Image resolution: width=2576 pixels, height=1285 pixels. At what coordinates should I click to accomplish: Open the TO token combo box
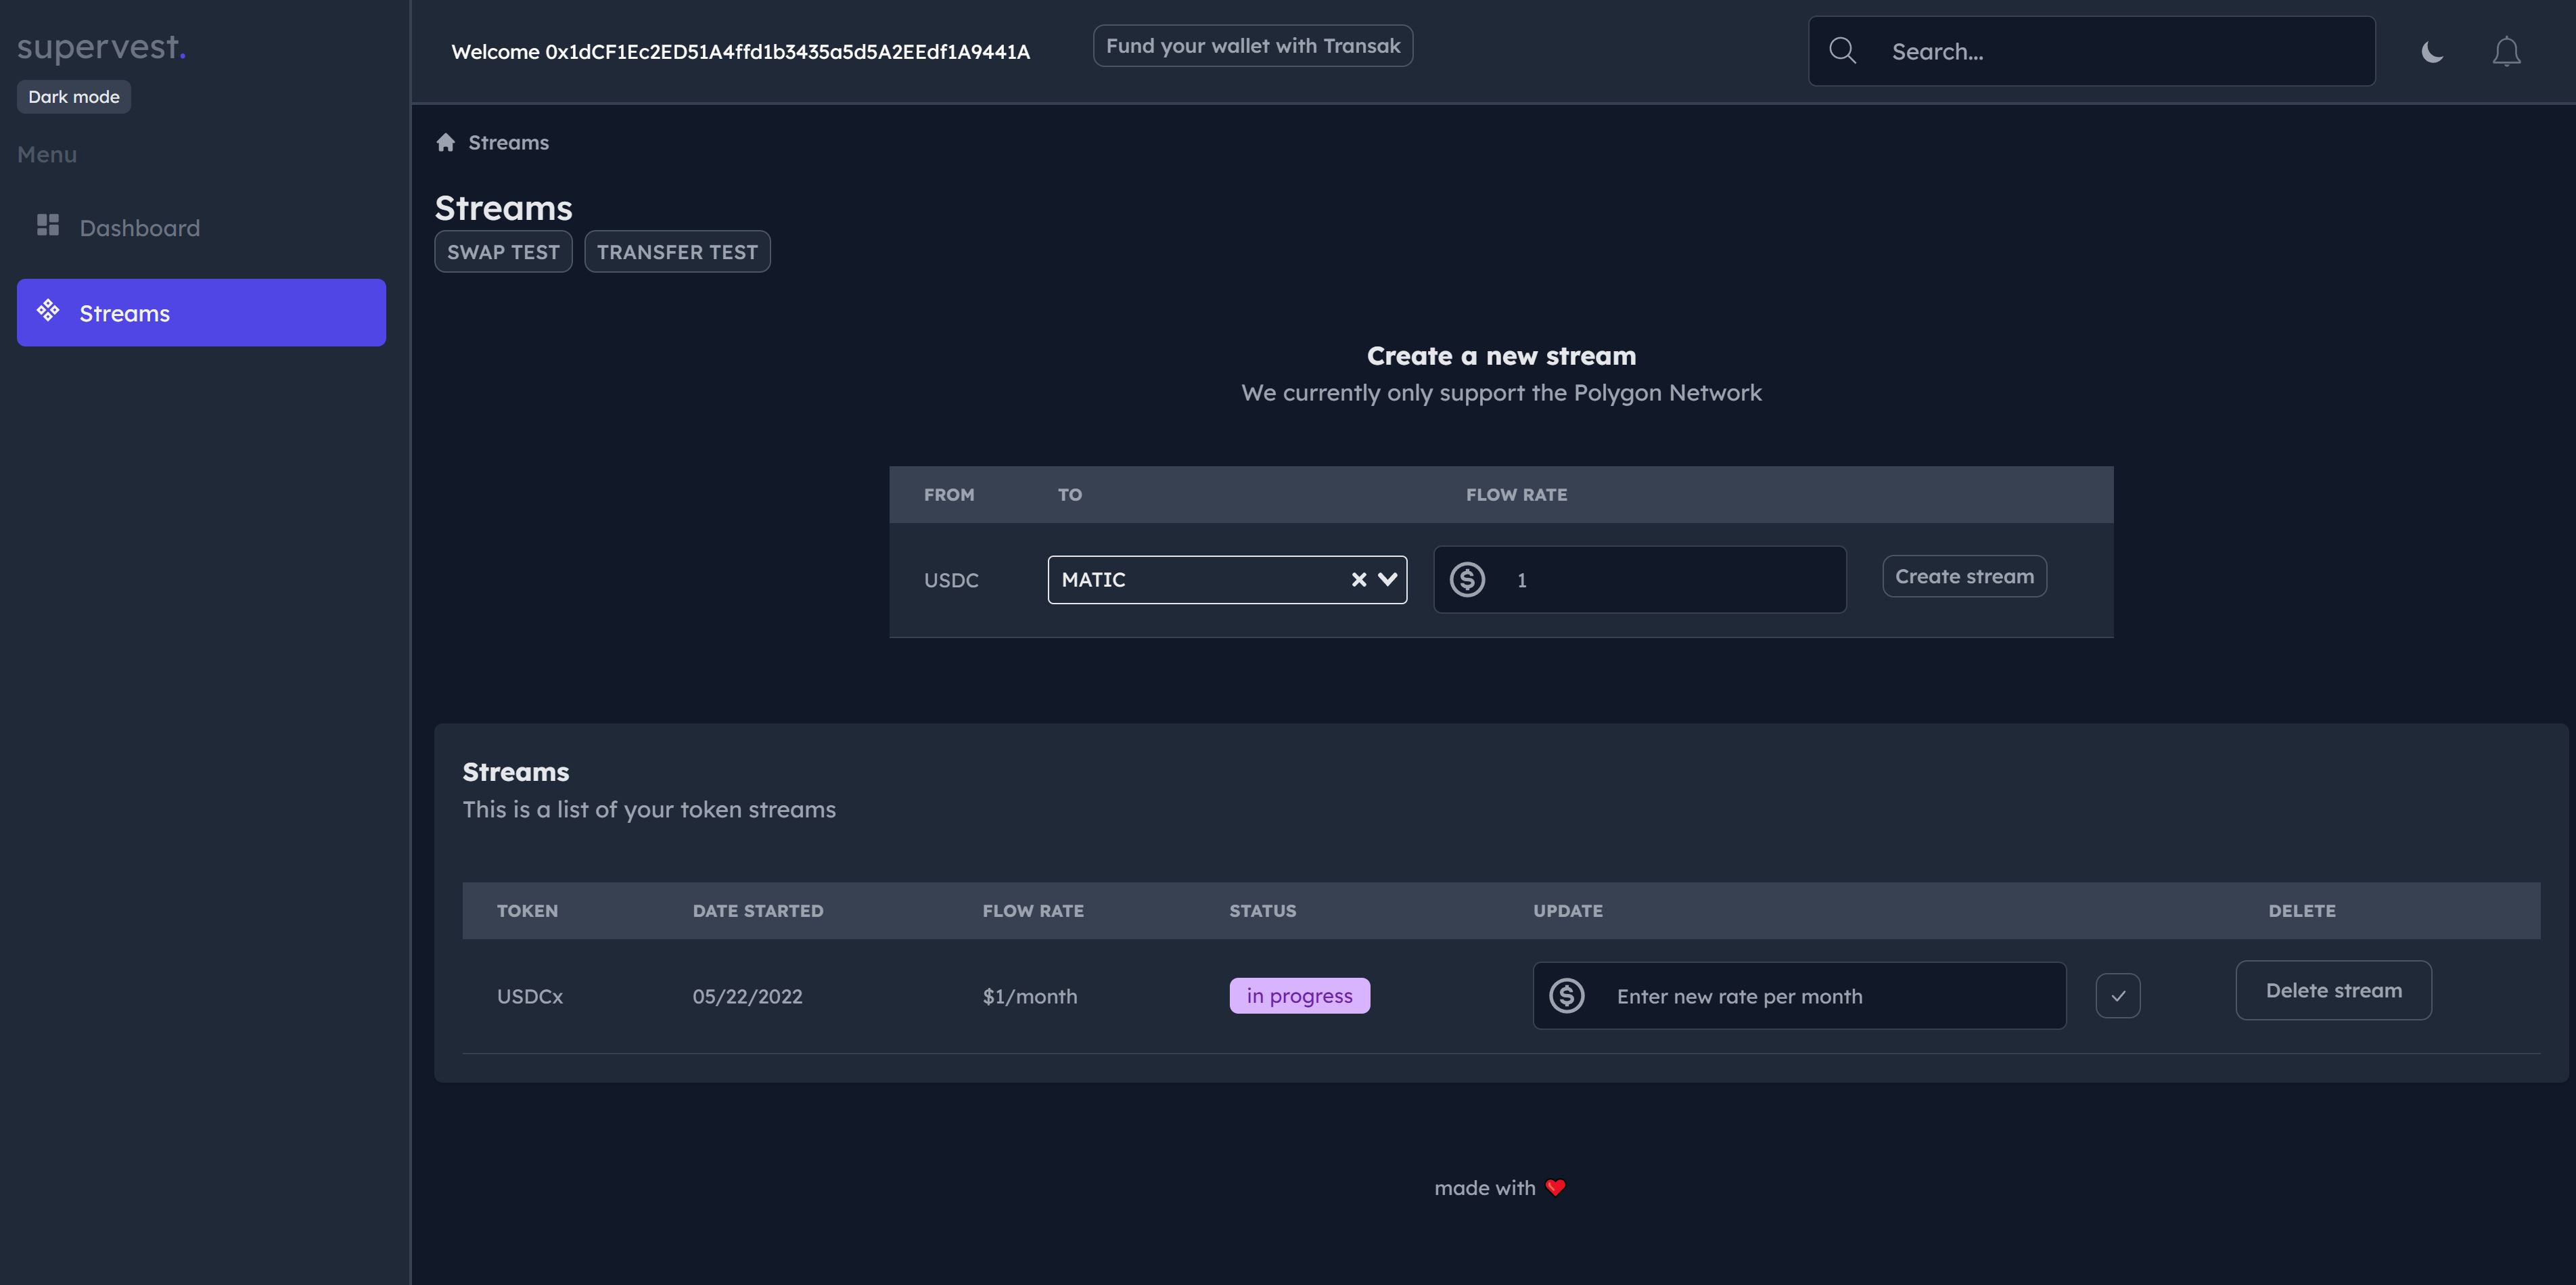(1227, 580)
